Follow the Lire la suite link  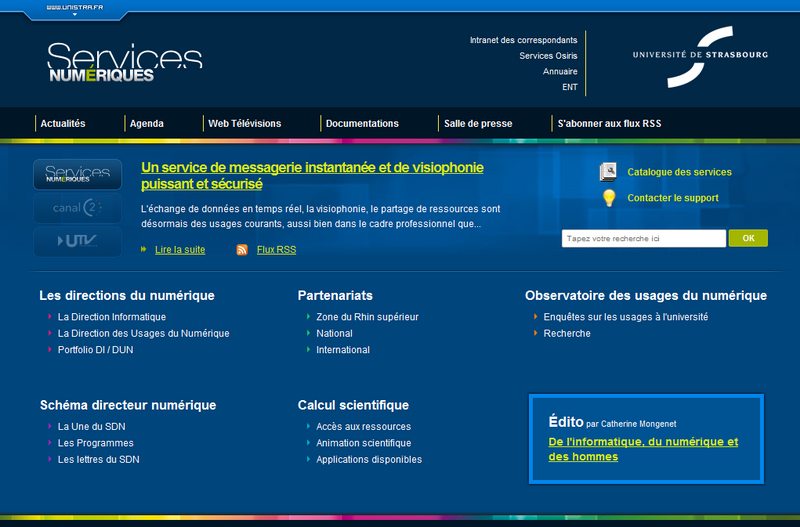[180, 250]
